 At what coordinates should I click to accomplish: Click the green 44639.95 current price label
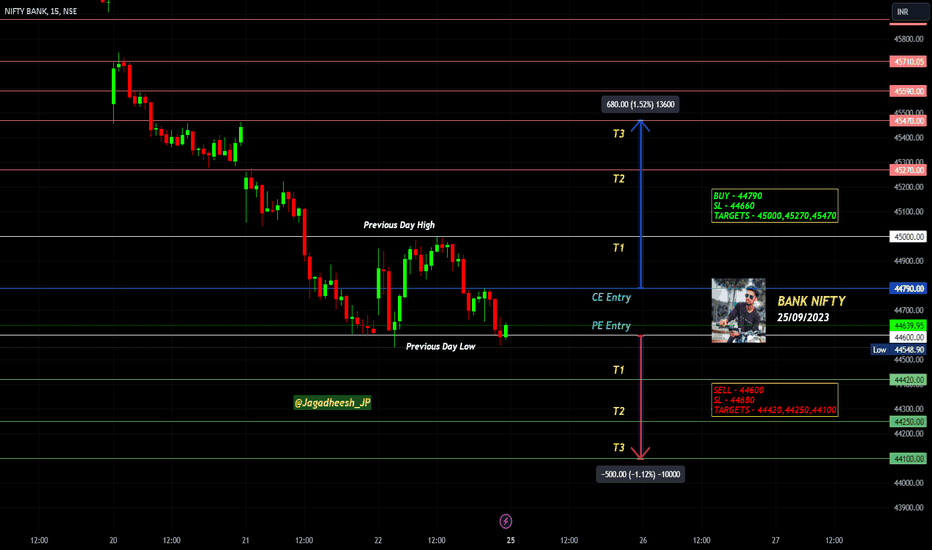click(908, 326)
